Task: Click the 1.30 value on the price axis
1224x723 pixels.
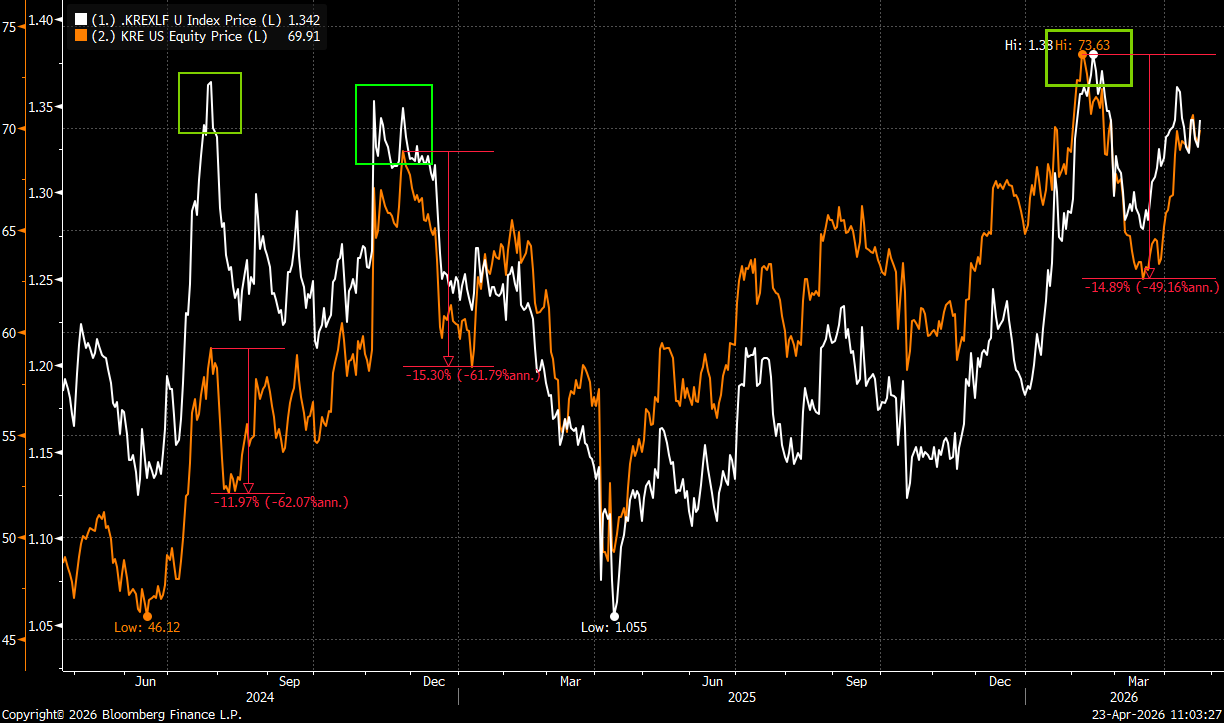Action: (x=41, y=193)
